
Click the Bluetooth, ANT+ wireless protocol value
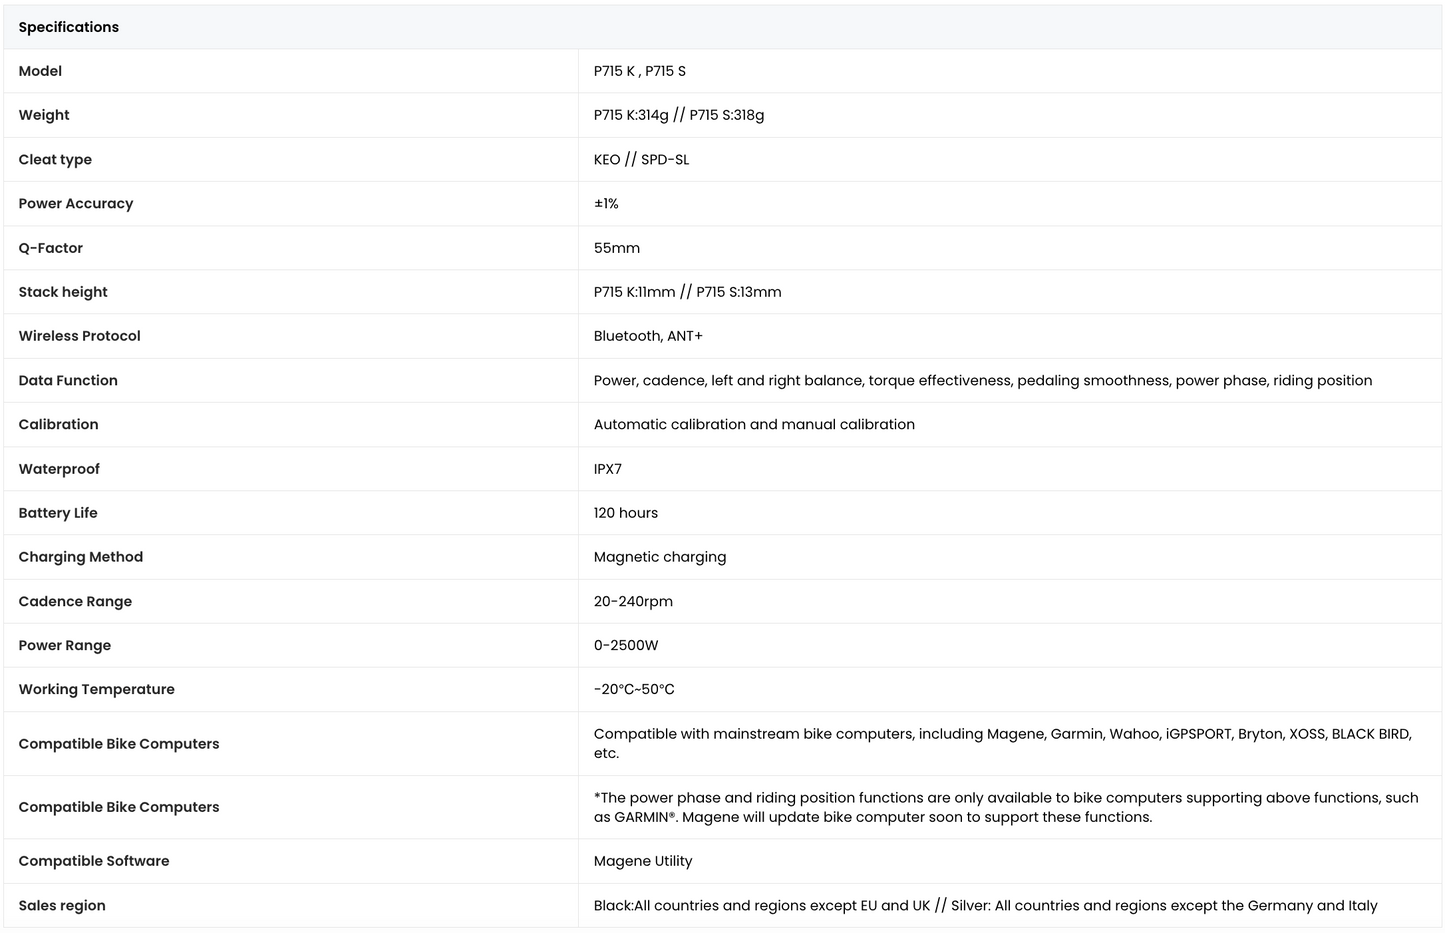pyautogui.click(x=648, y=336)
